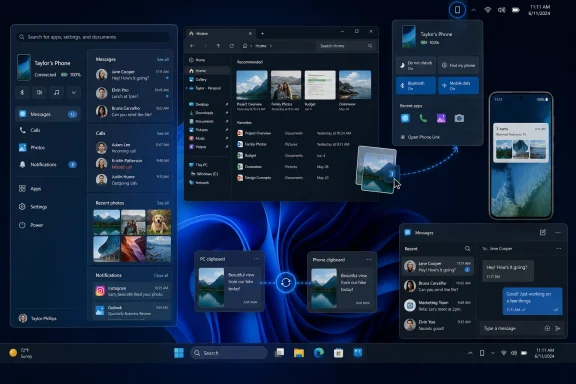Click the music note icon in phone panel
Screen dimensions: 576x384
[56, 92]
